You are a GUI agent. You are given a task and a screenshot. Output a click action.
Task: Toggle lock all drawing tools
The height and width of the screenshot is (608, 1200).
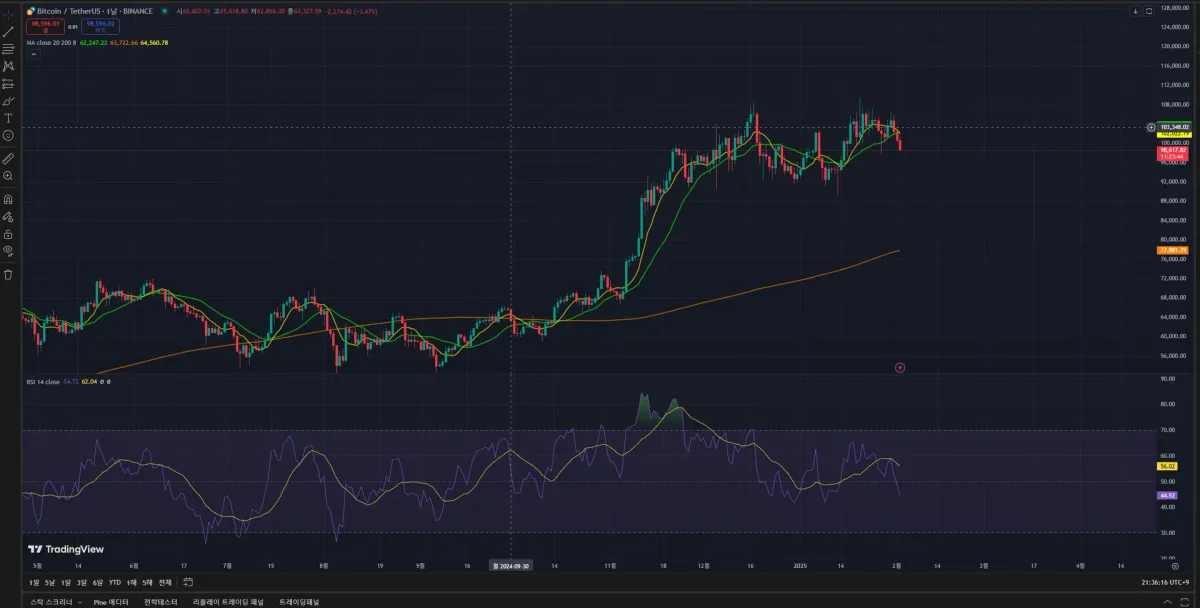8,233
